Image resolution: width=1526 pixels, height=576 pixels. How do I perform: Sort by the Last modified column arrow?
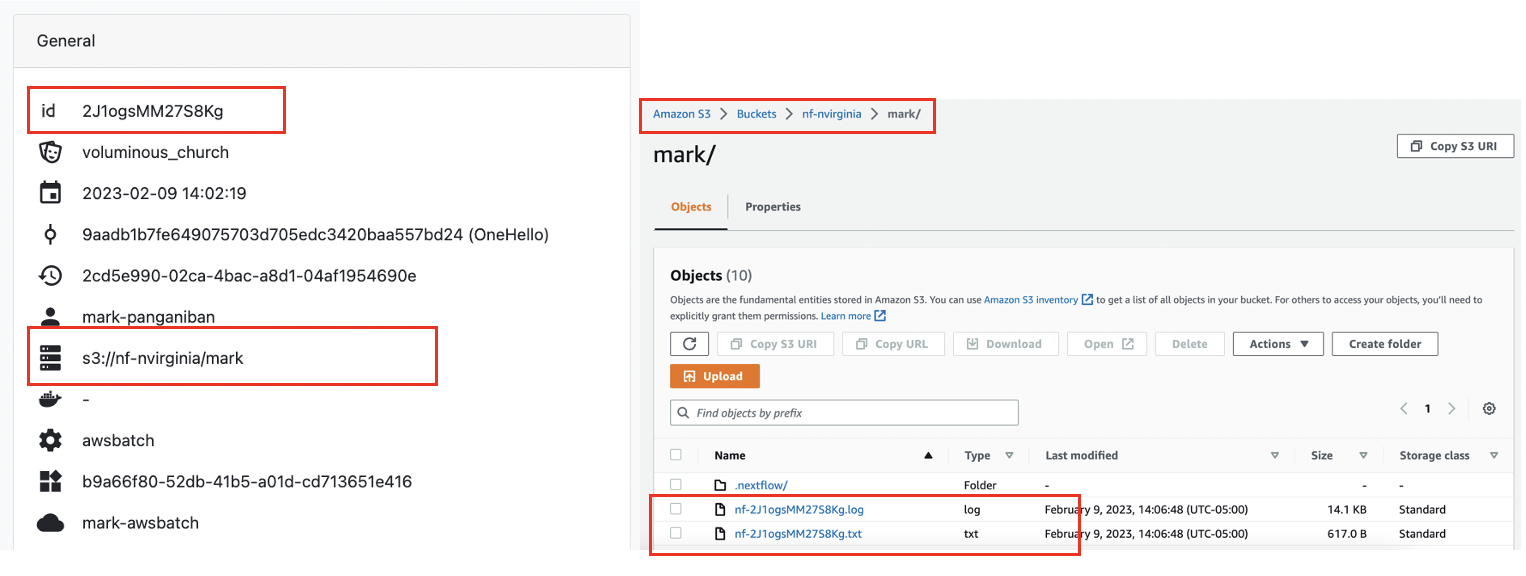(x=1275, y=455)
